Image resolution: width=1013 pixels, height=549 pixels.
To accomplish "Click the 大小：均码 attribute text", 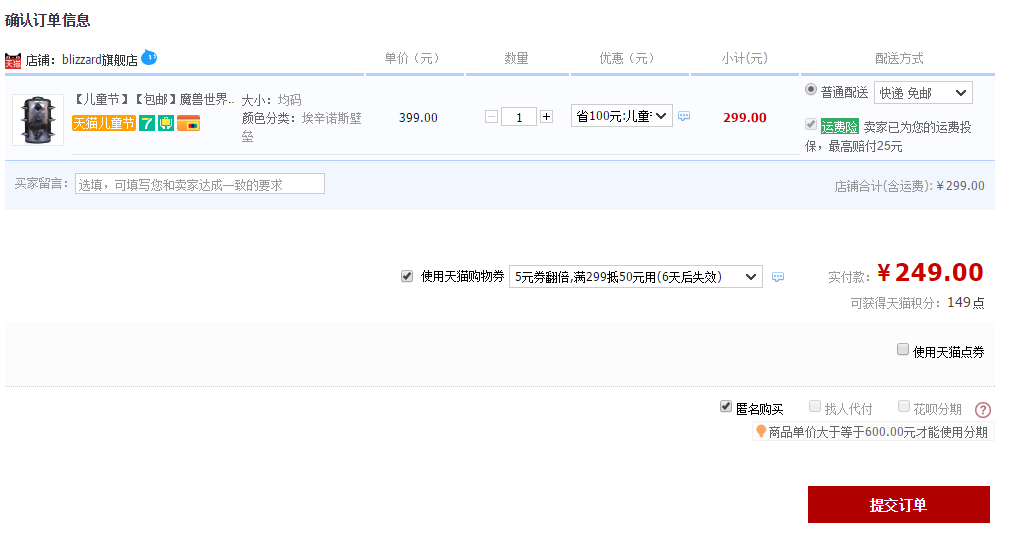I will point(271,100).
